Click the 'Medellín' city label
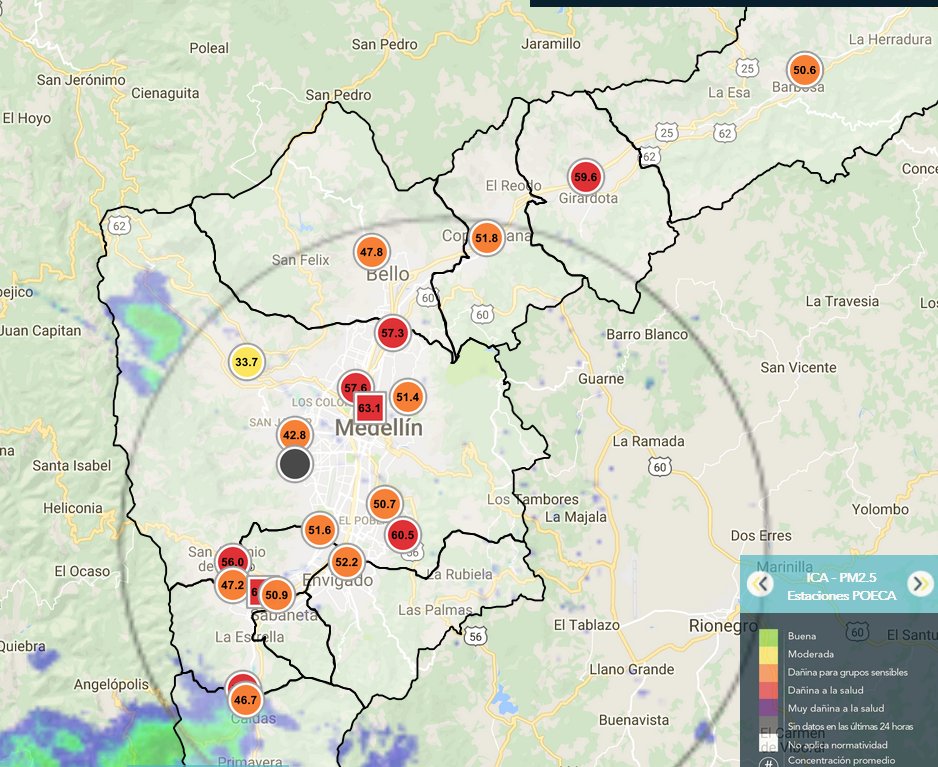This screenshot has width=938, height=767. point(379,428)
